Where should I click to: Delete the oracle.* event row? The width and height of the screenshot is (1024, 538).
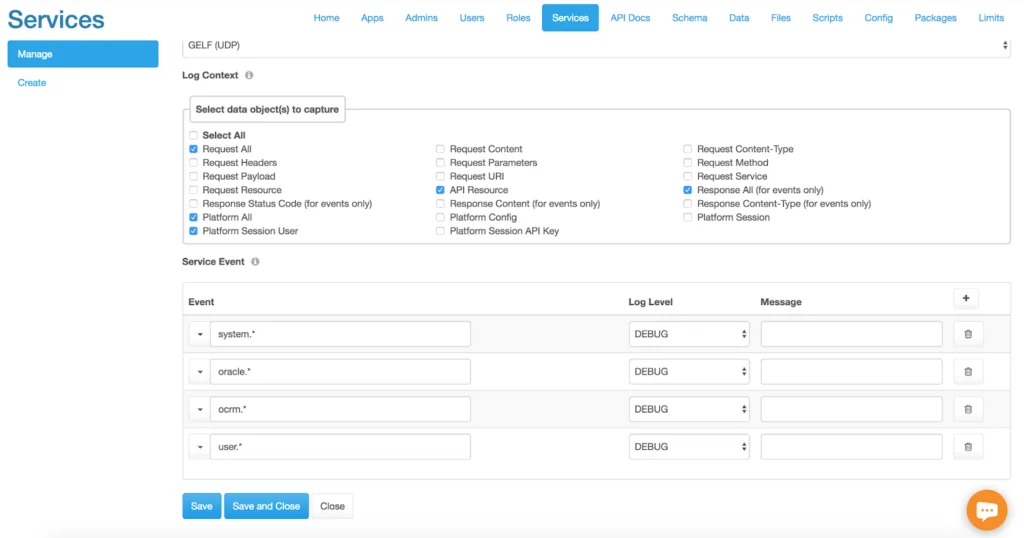(x=967, y=371)
